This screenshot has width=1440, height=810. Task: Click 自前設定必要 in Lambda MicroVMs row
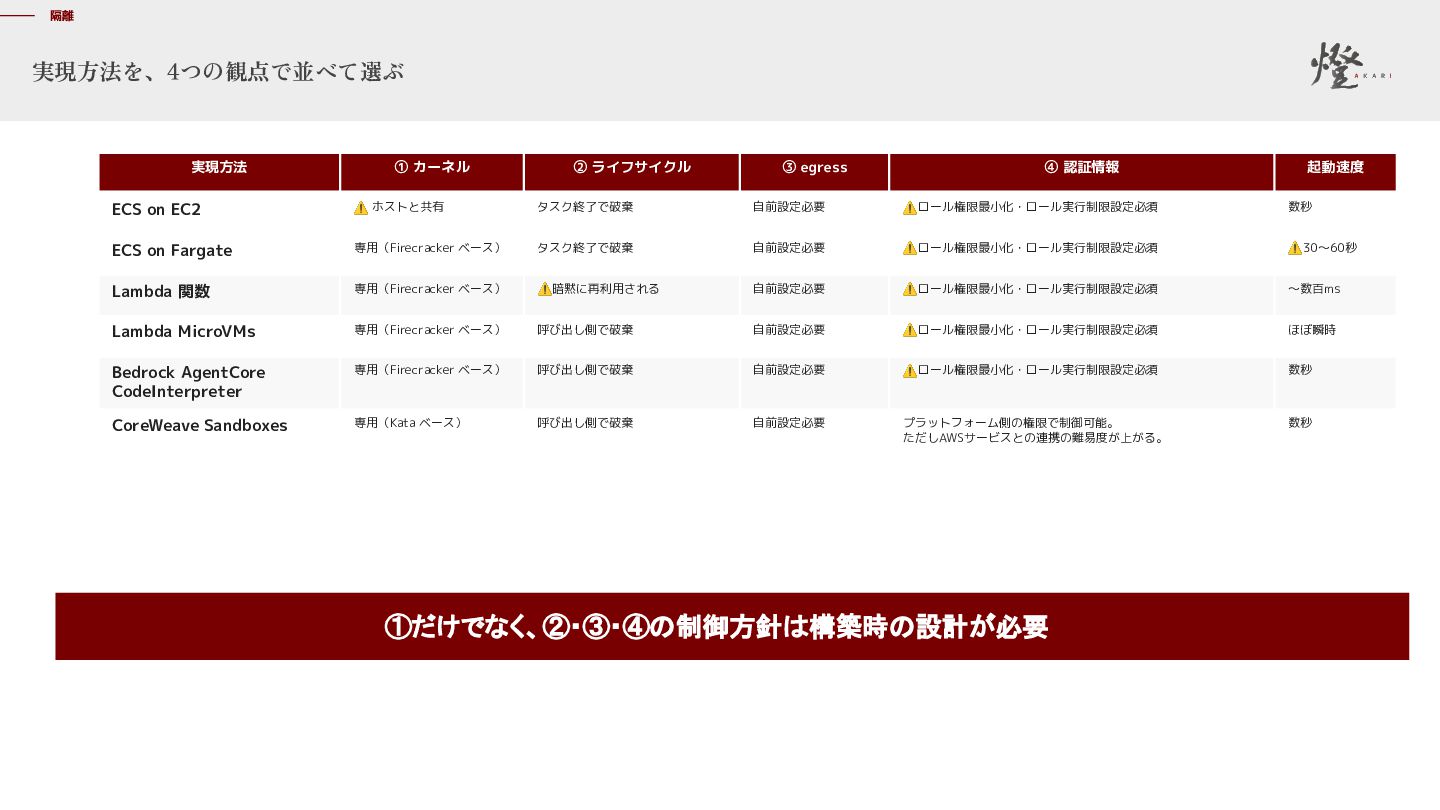click(x=789, y=330)
